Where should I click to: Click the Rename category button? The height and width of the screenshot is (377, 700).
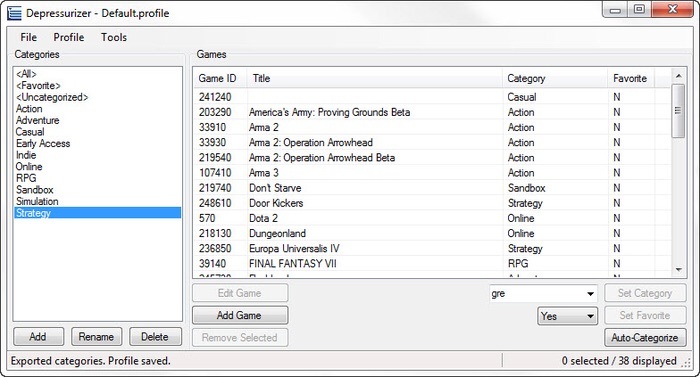(x=96, y=337)
